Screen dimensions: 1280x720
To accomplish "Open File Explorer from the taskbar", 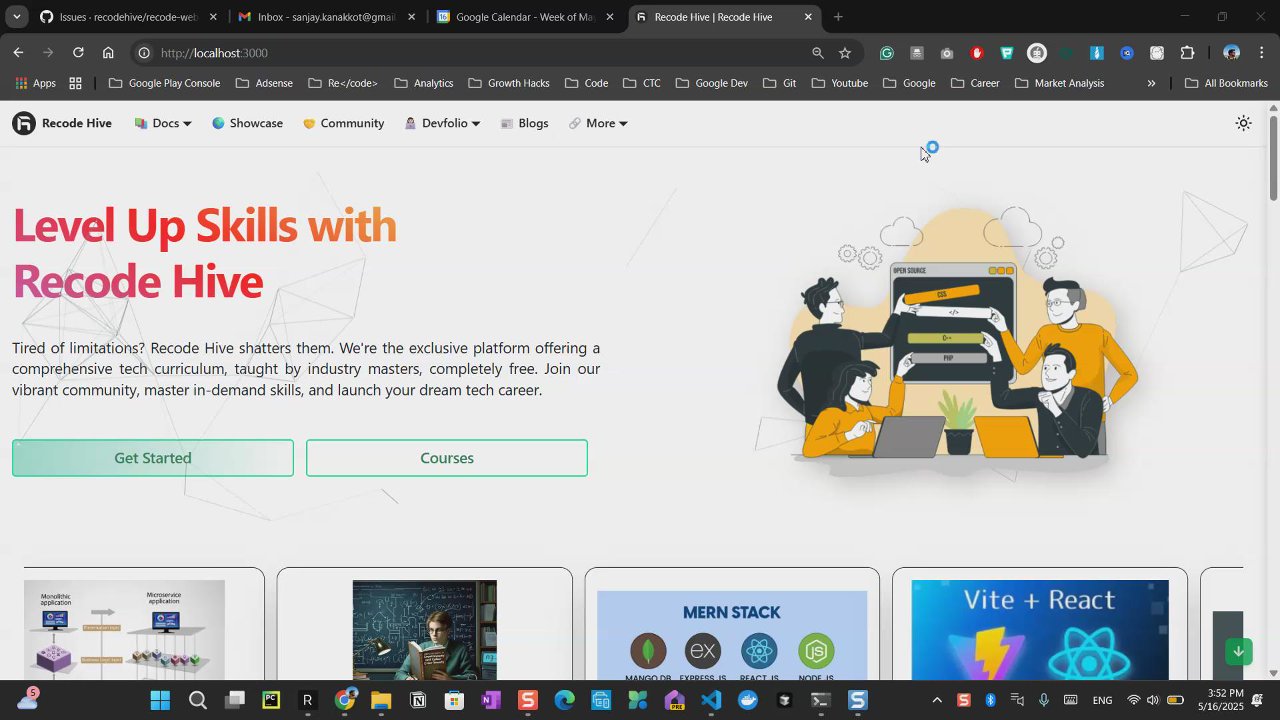I will coord(381,700).
